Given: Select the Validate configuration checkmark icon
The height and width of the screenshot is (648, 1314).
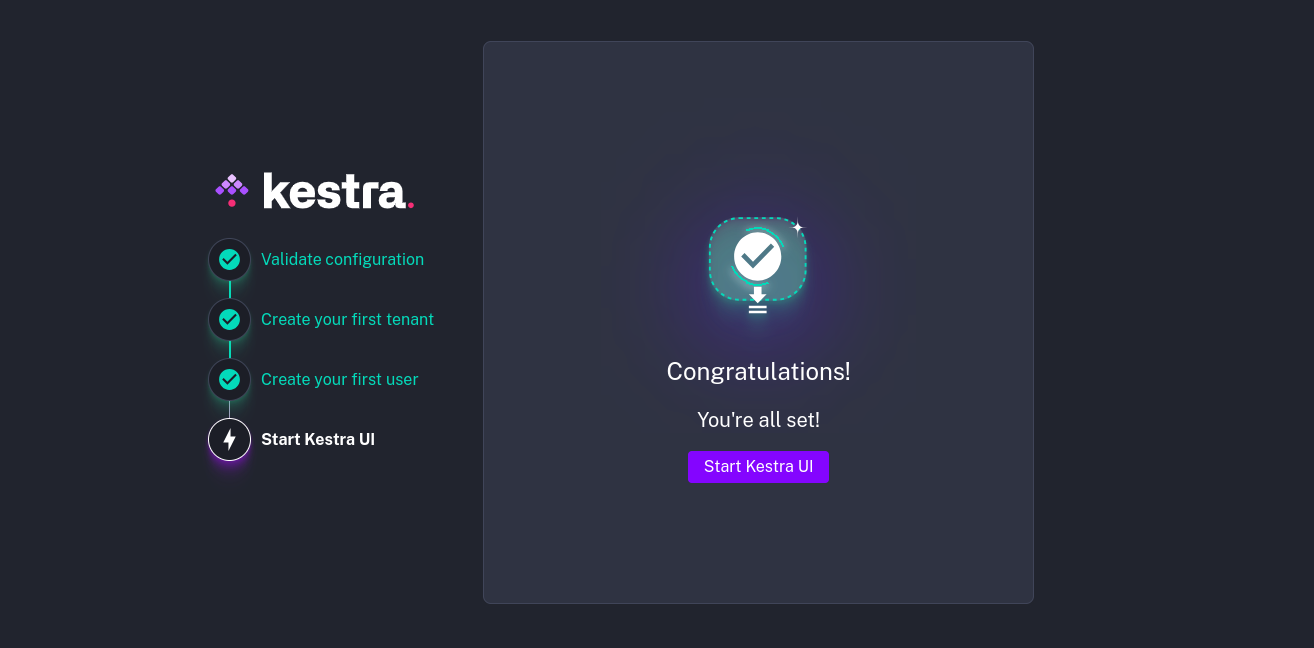Looking at the screenshot, I should click(x=229, y=260).
